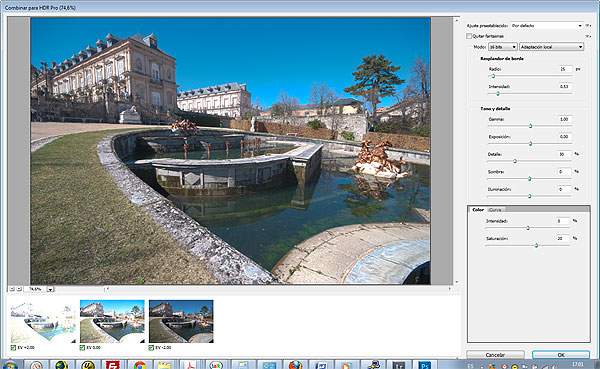
Task: Click the Exposición value field
Action: (x=565, y=137)
